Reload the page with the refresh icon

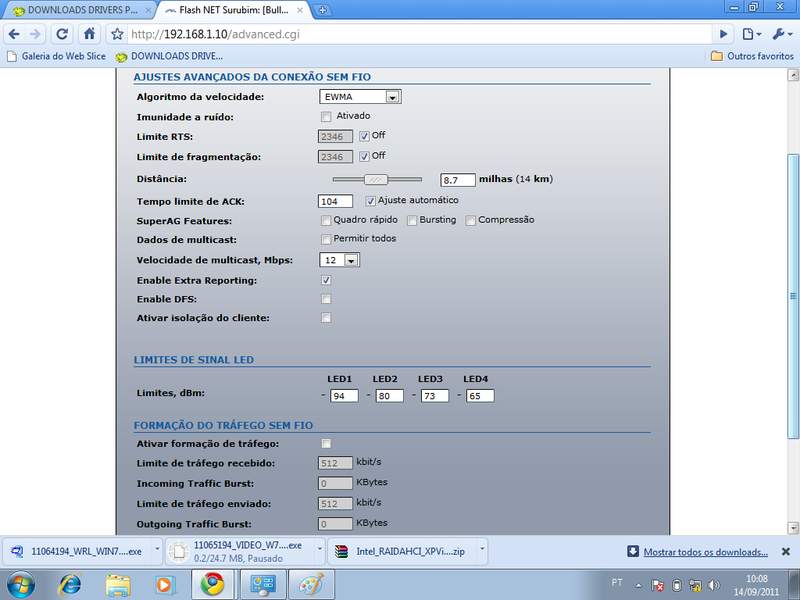pyautogui.click(x=62, y=34)
